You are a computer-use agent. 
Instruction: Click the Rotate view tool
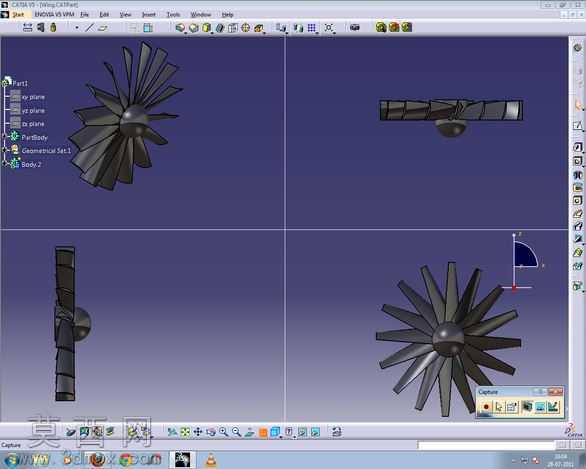pyautogui.click(x=211, y=432)
